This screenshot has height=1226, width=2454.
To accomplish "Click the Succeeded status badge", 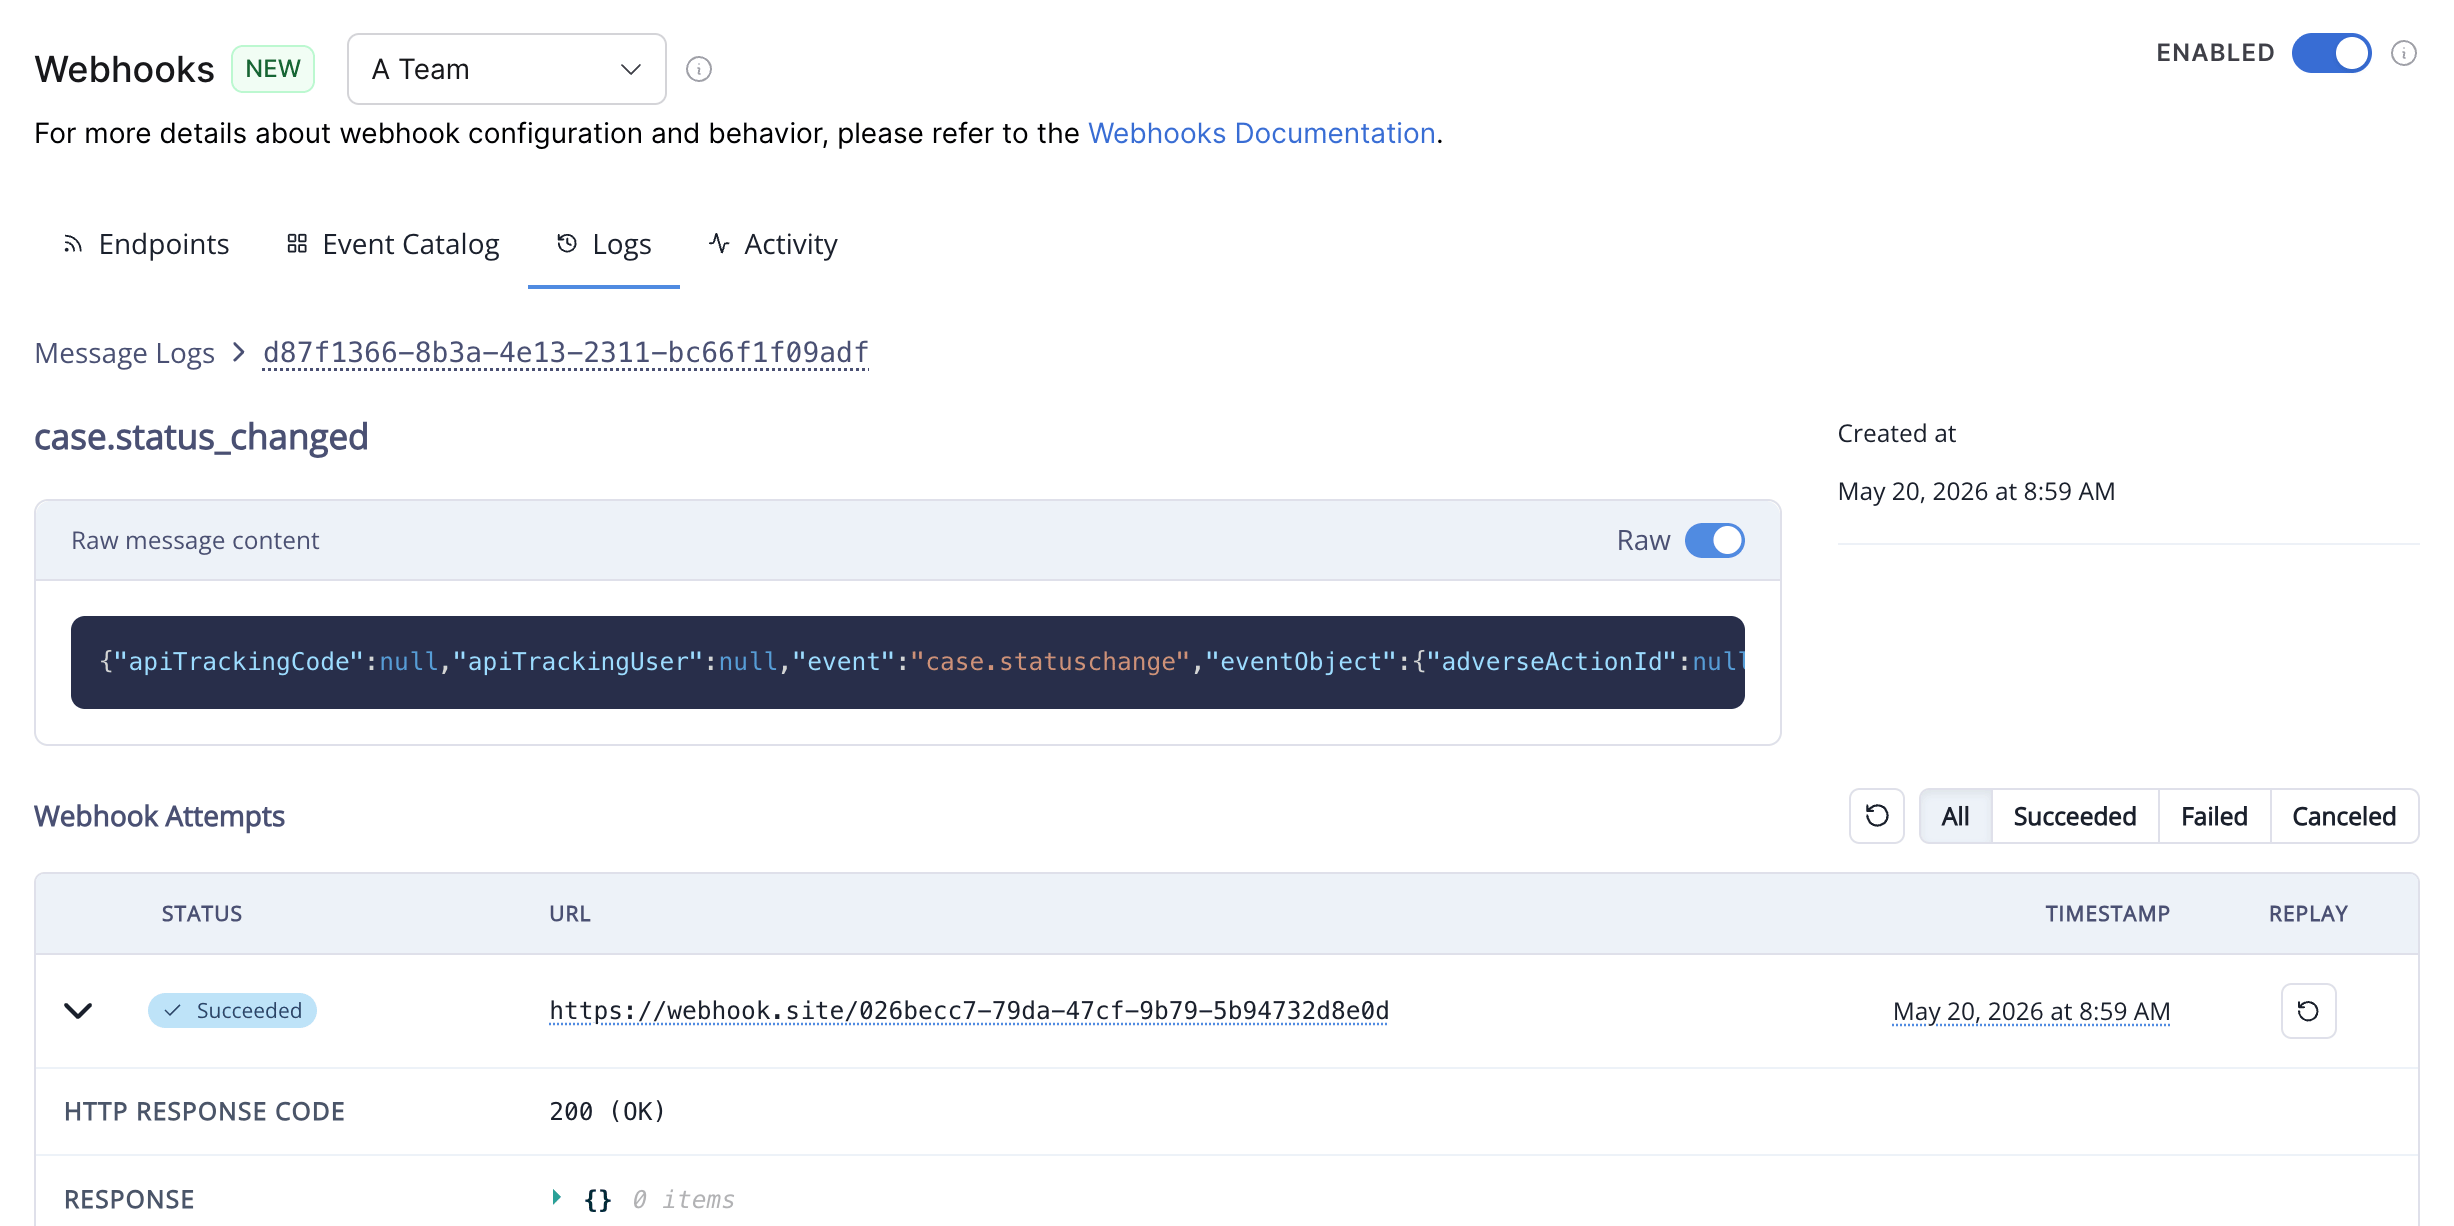I will point(232,1011).
